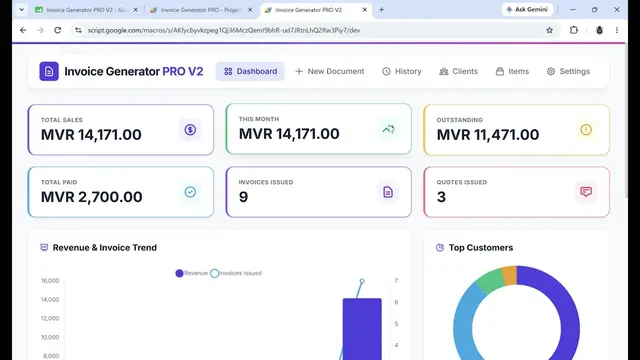The height and width of the screenshot is (360, 640).
Task: Open the Dashboard tab
Action: 250,71
